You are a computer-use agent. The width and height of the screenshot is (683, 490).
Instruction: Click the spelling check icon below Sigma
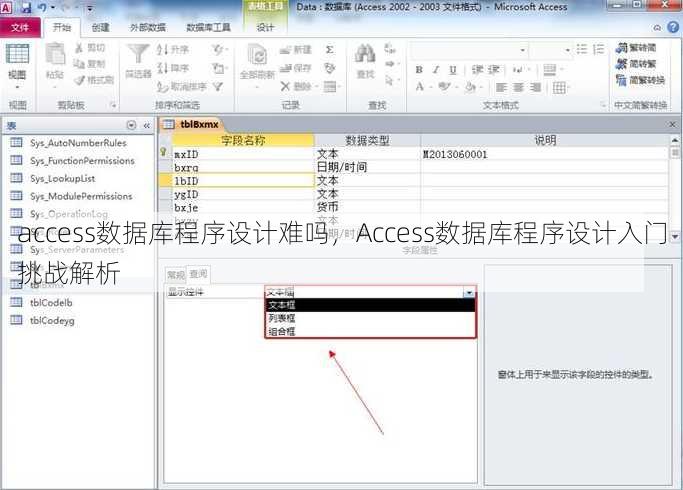(x=330, y=68)
